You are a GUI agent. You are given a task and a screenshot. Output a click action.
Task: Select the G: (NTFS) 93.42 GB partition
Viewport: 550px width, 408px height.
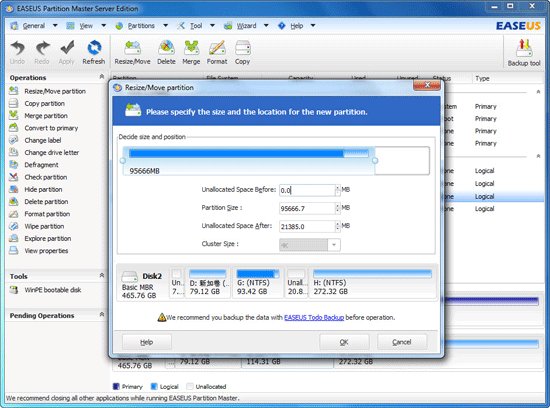click(x=258, y=283)
